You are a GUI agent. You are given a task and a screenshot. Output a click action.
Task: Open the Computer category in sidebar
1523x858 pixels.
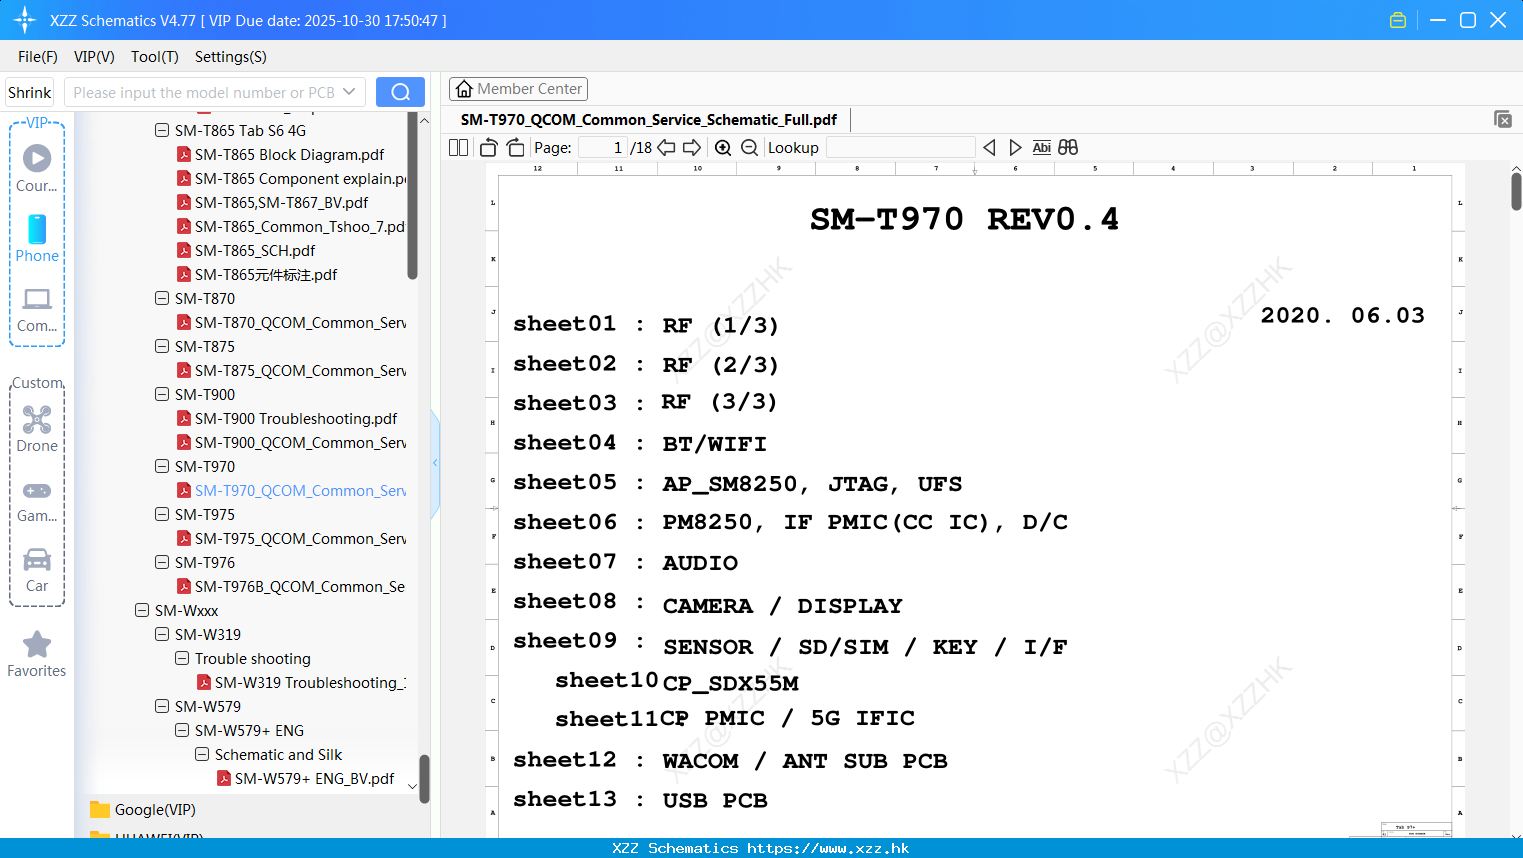[x=37, y=309]
